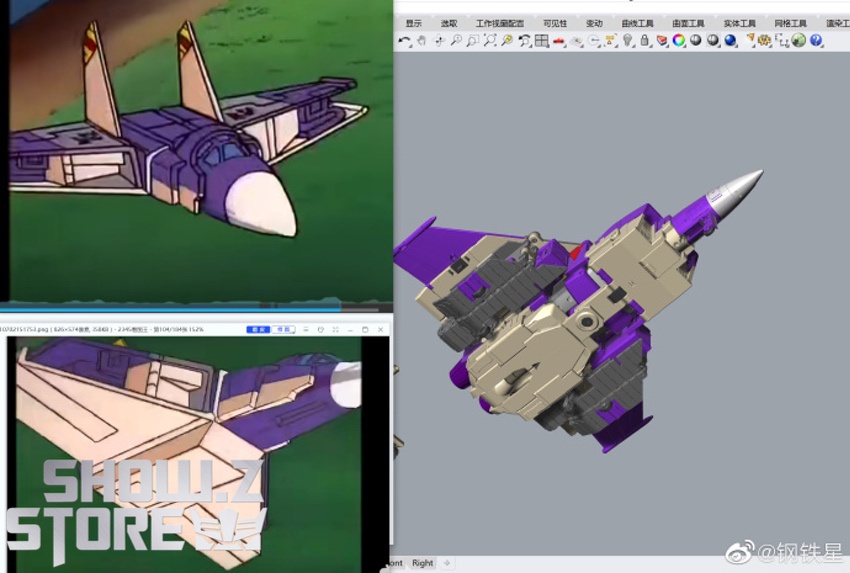Click the Set CPlane icon
The width and height of the screenshot is (850, 573).
[x=576, y=41]
